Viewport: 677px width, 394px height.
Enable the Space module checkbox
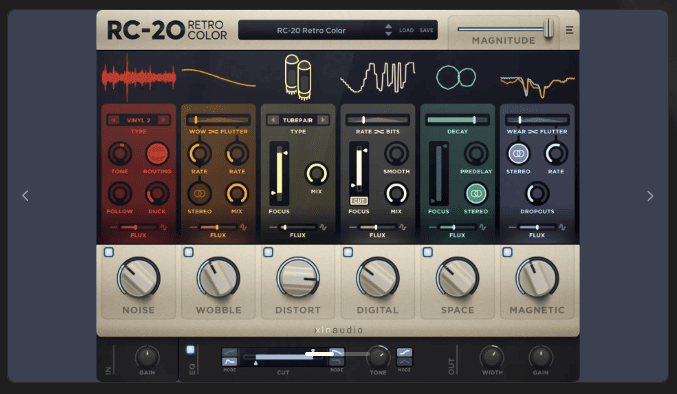pyautogui.click(x=427, y=252)
